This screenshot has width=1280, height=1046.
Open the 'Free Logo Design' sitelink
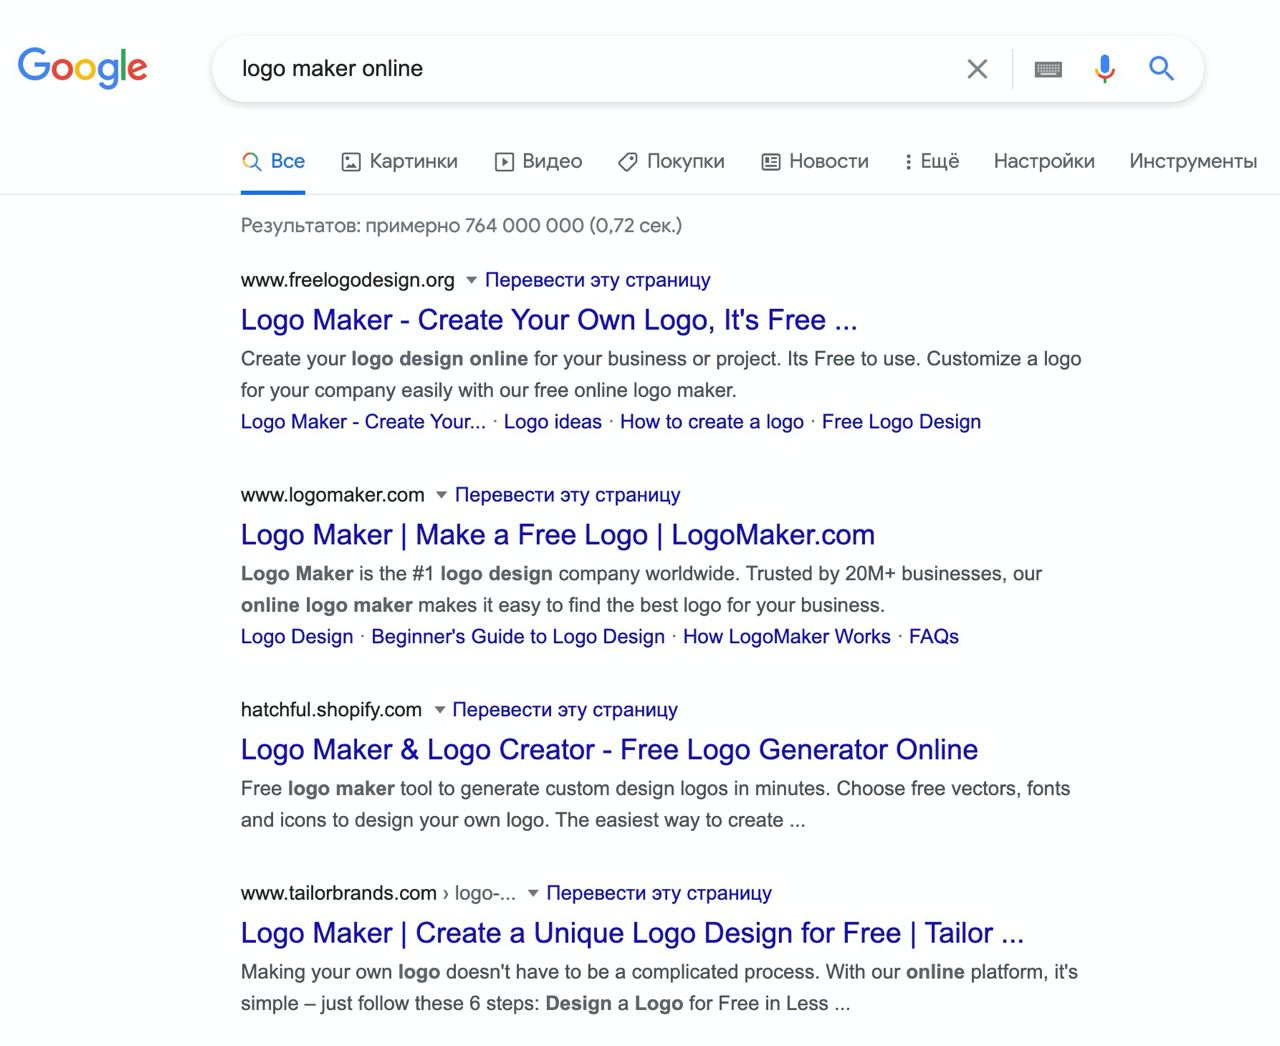[x=901, y=422]
